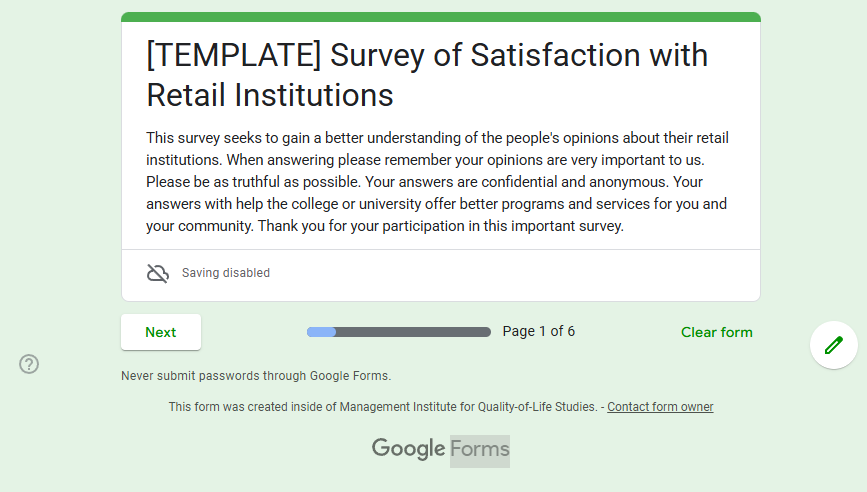The width and height of the screenshot is (867, 492).
Task: Click Retail Institutions in the title
Action: coord(270,95)
